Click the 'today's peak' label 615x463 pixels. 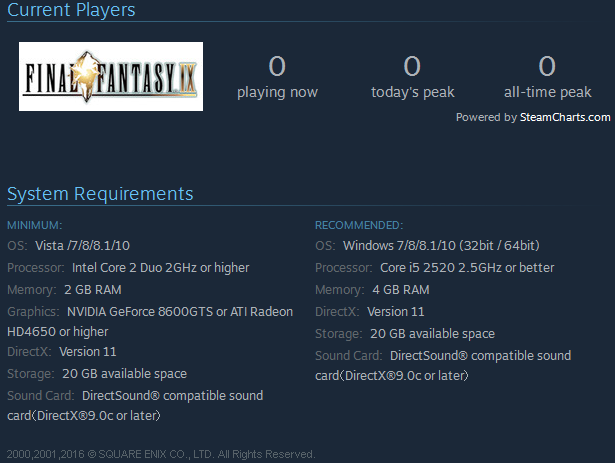coord(413,93)
